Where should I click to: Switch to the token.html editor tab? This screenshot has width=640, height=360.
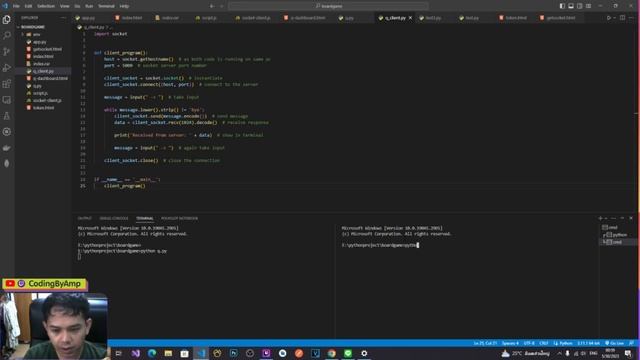click(516, 18)
